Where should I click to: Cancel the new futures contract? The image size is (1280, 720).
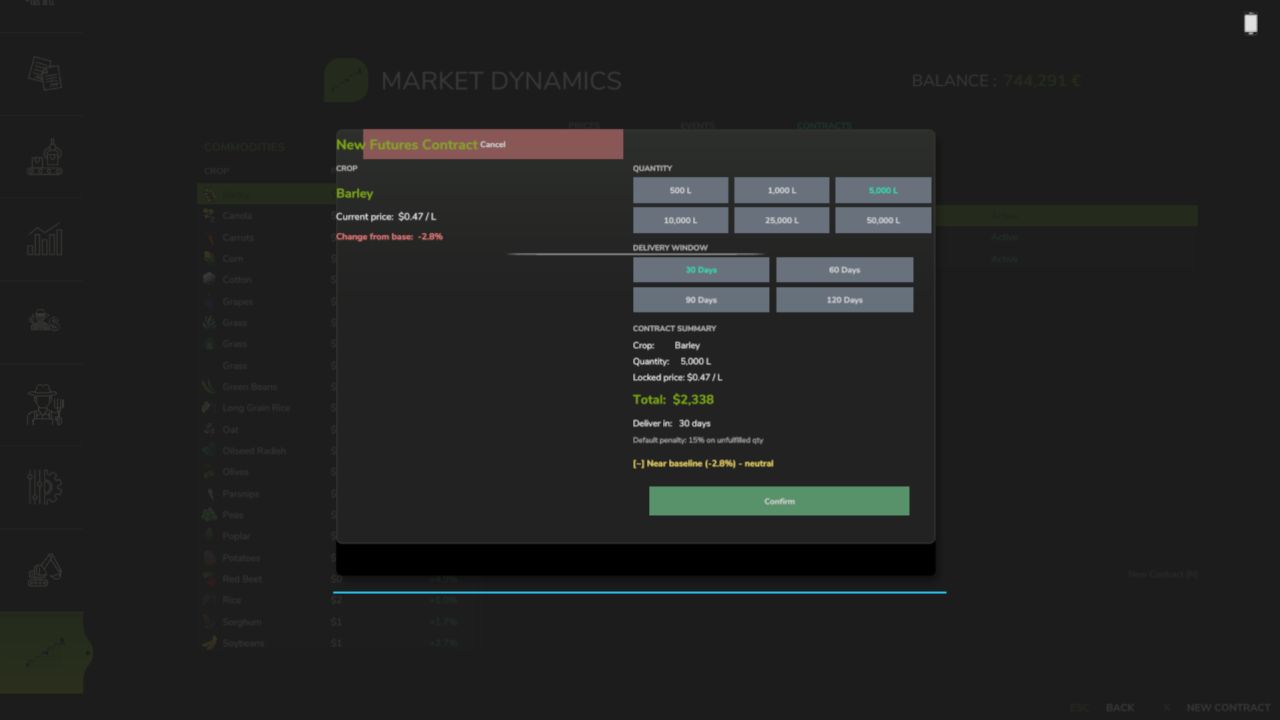493,144
